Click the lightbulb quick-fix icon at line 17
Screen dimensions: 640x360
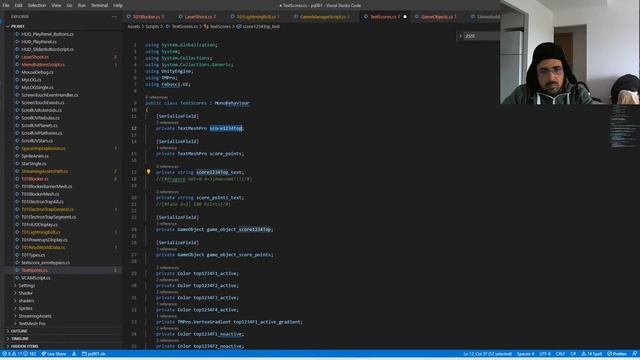click(148, 172)
